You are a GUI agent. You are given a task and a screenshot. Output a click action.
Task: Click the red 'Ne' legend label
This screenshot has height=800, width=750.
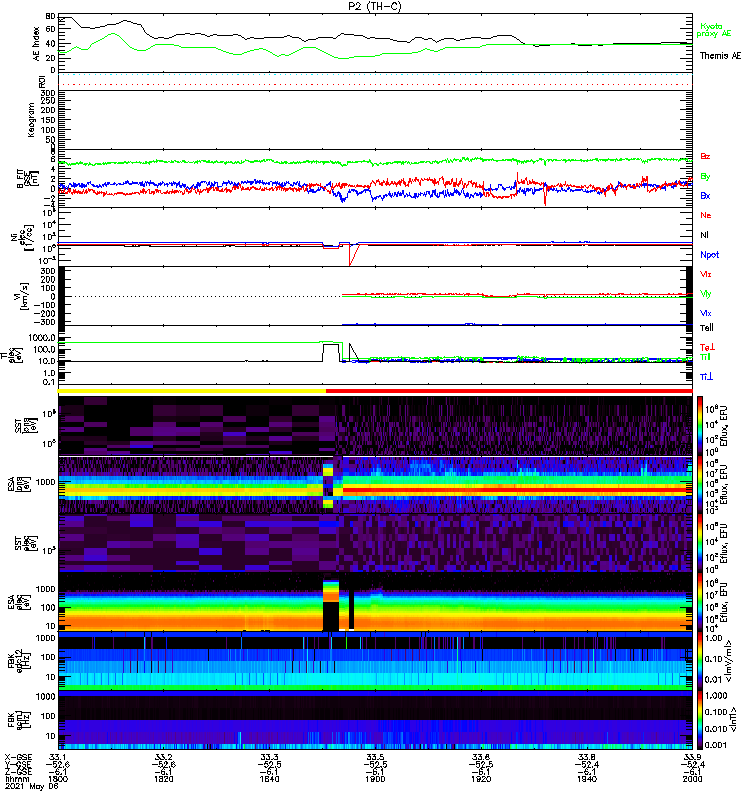pos(706,215)
